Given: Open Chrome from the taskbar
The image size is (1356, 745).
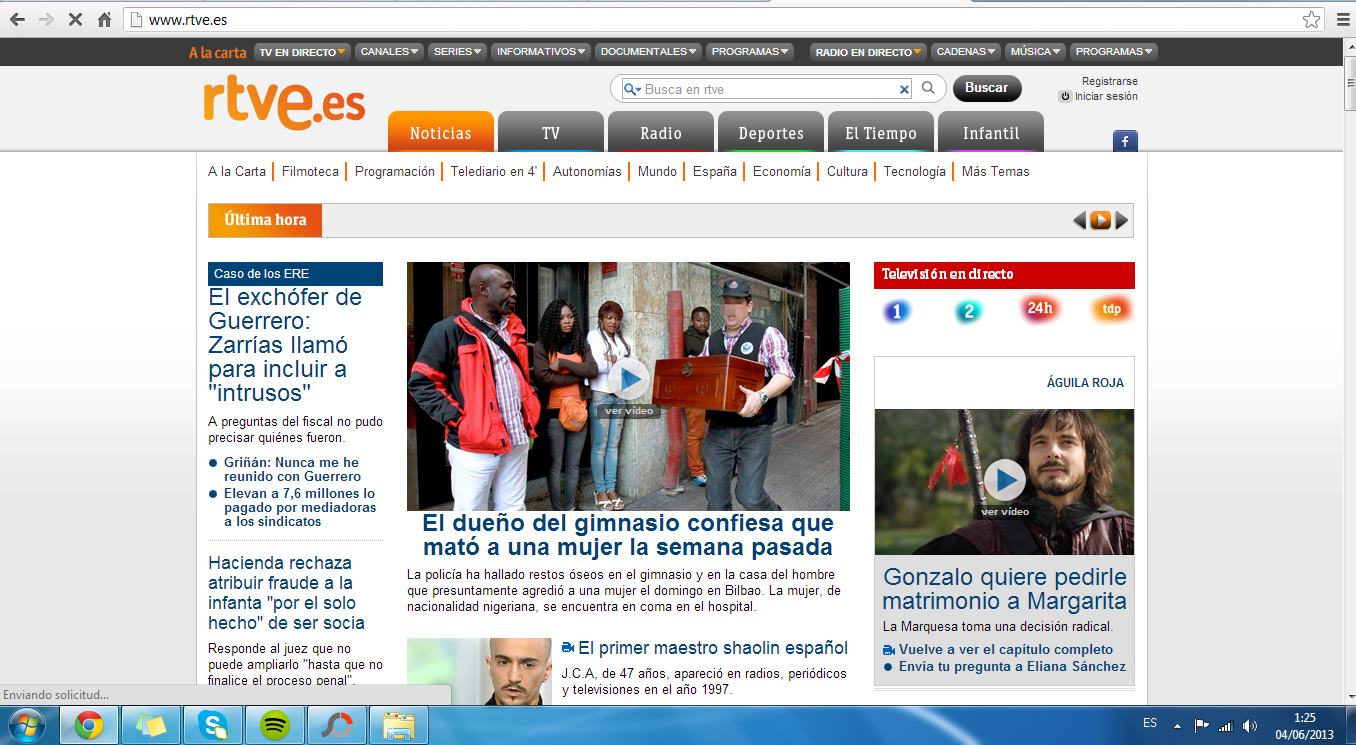Looking at the screenshot, I should pyautogui.click(x=89, y=725).
